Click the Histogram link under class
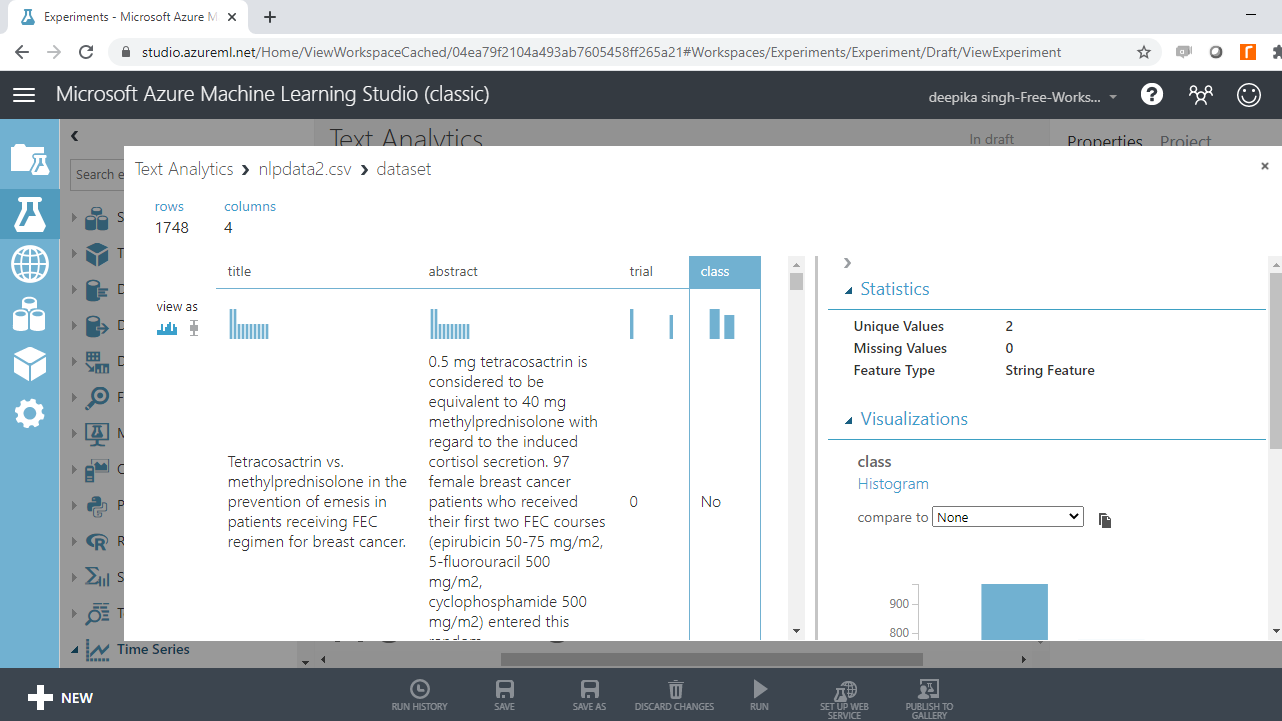Viewport: 1282px width, 721px height. click(893, 484)
